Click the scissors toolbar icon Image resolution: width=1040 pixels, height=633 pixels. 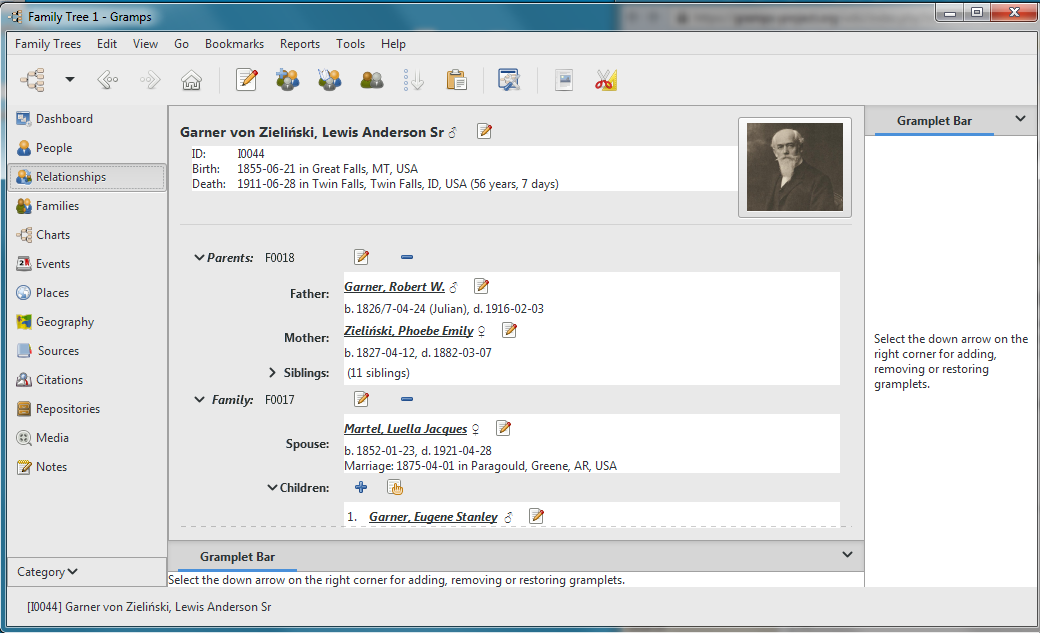[606, 80]
